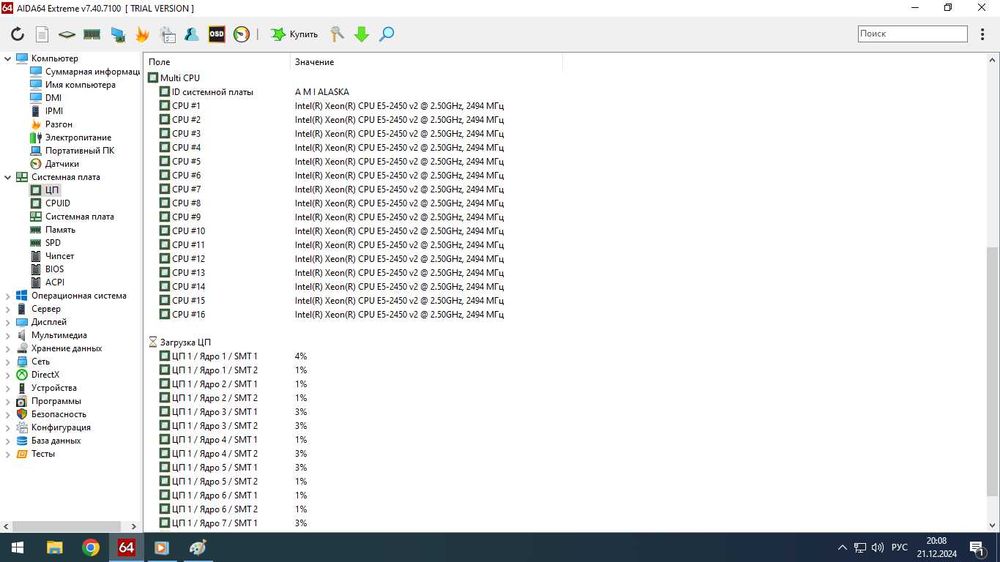Open the Windows Start menu
The height and width of the screenshot is (562, 1000).
(18, 548)
